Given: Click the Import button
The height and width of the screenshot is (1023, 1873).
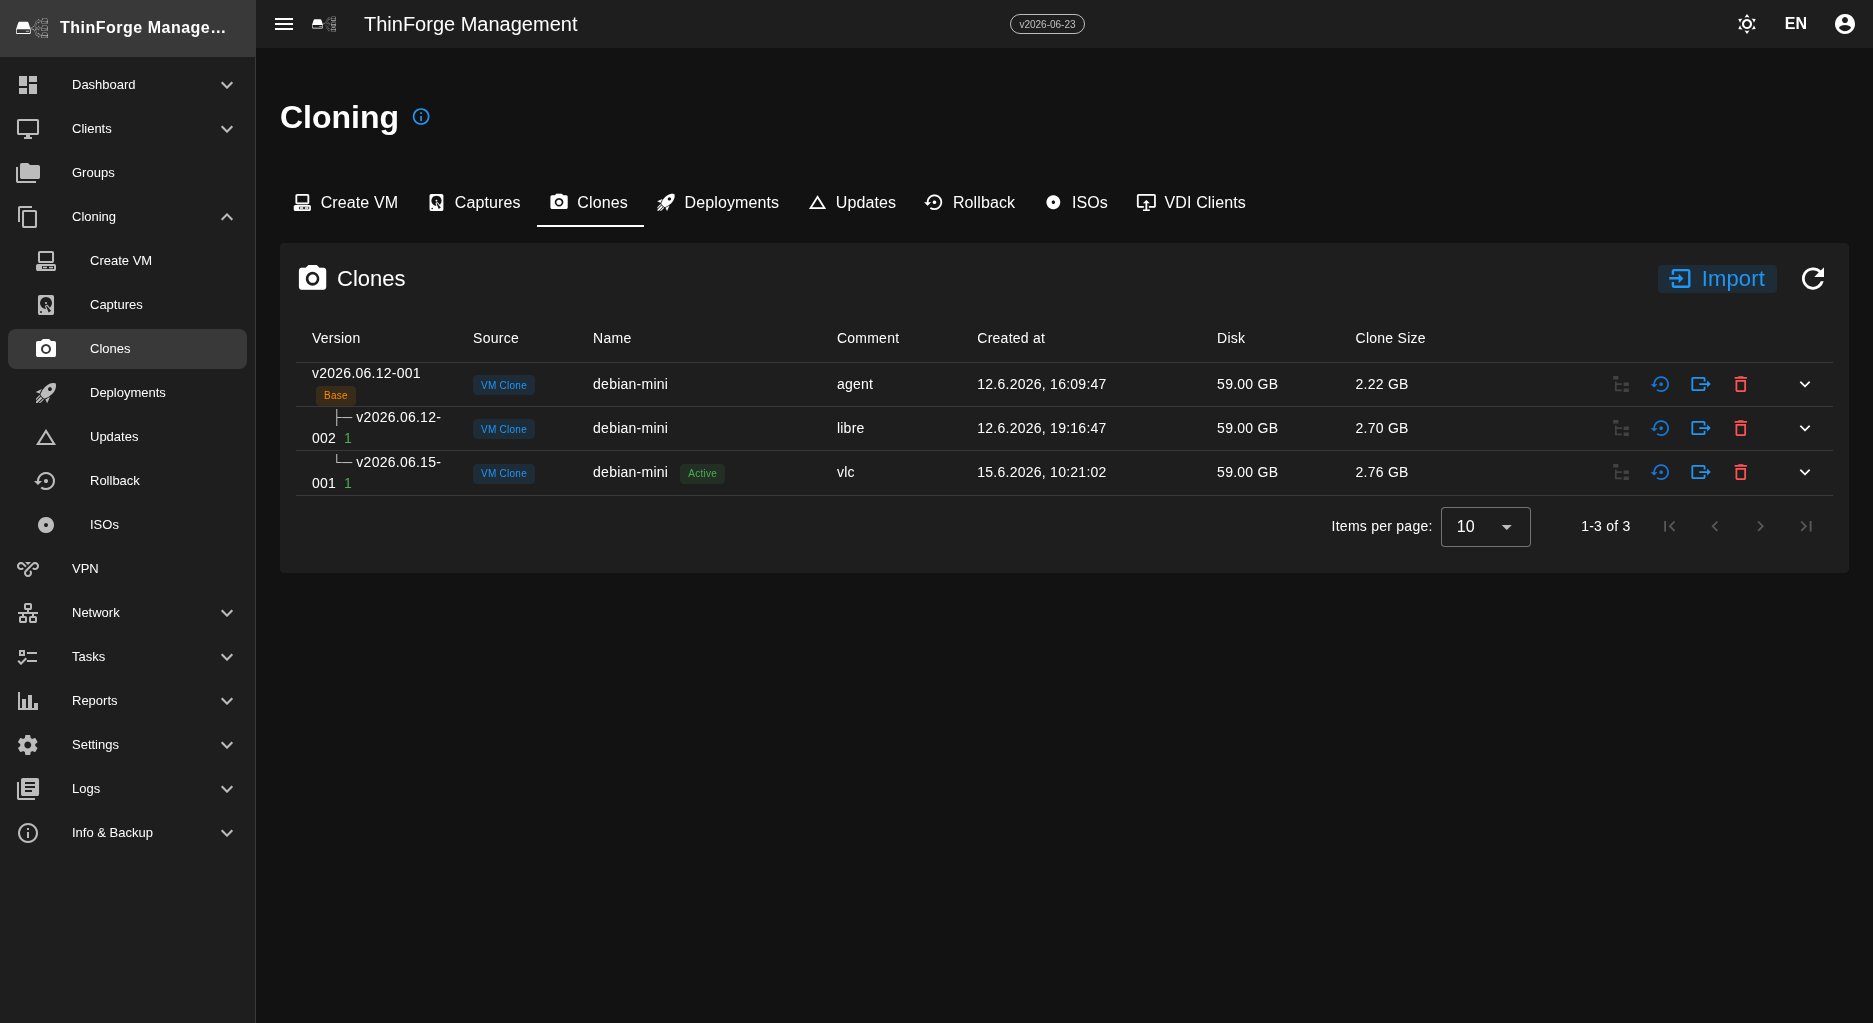Looking at the screenshot, I should pyautogui.click(x=1717, y=279).
